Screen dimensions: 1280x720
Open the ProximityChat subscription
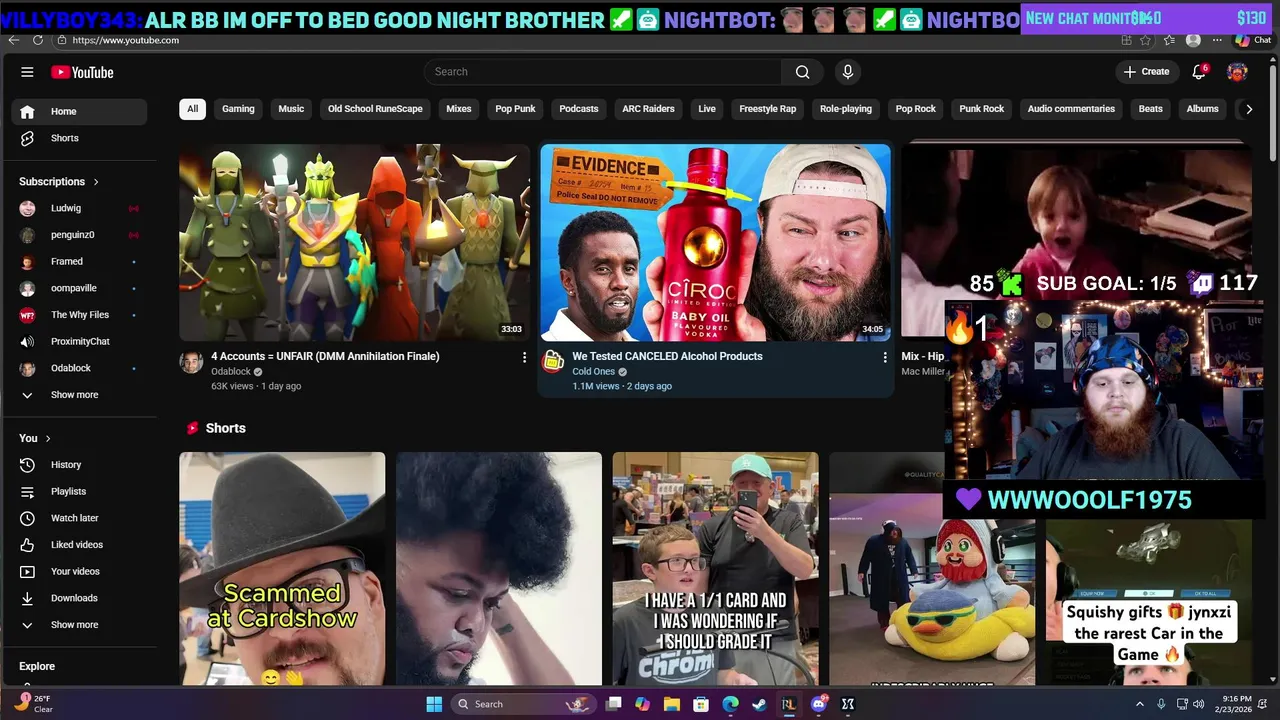(80, 342)
